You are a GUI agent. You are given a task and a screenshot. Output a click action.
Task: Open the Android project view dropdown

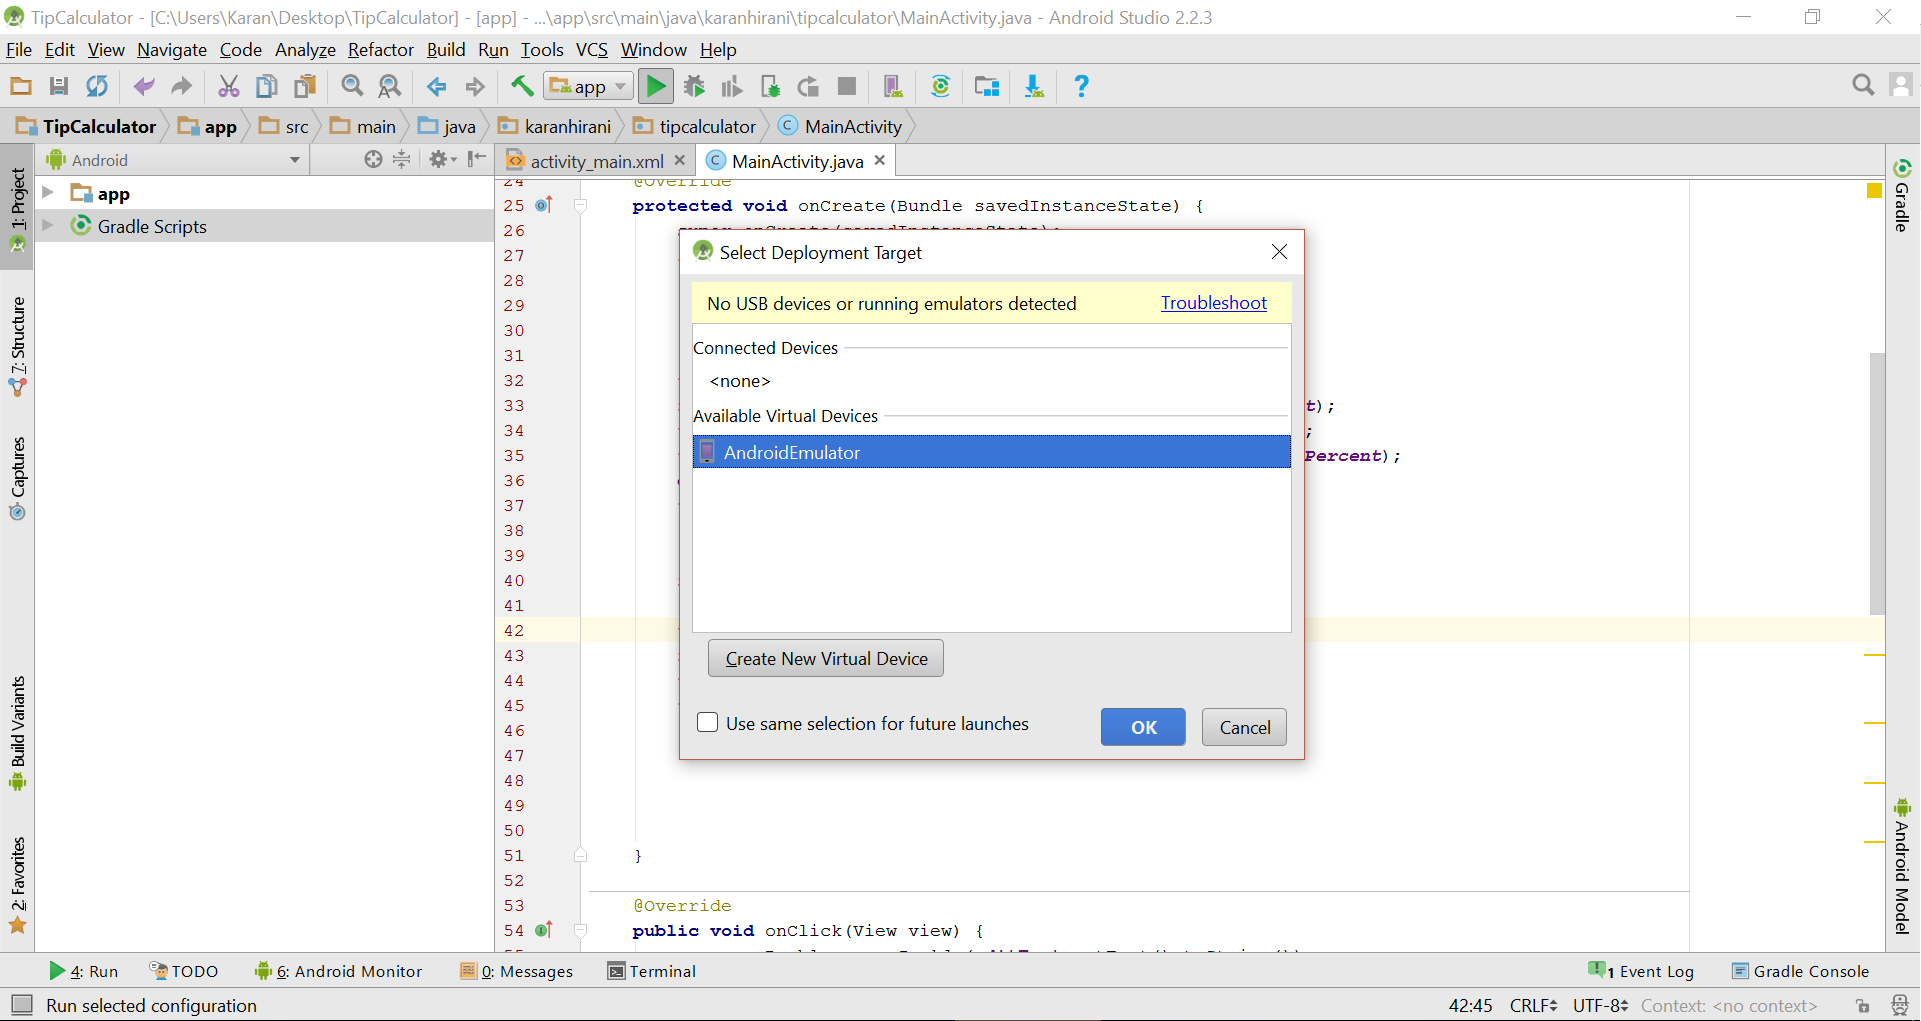(172, 160)
